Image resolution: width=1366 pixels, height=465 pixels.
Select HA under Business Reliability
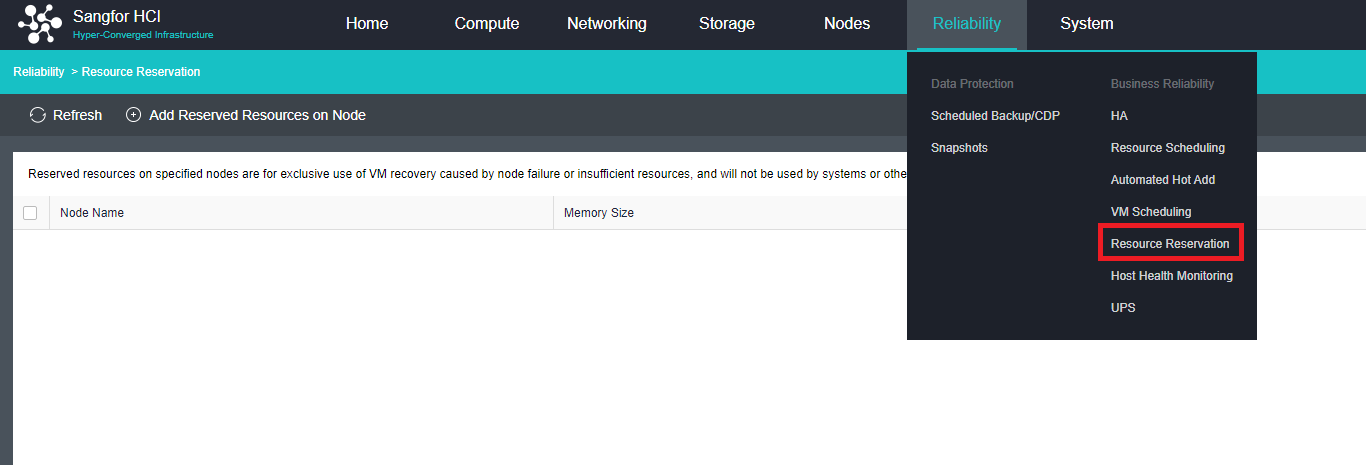(x=1119, y=116)
